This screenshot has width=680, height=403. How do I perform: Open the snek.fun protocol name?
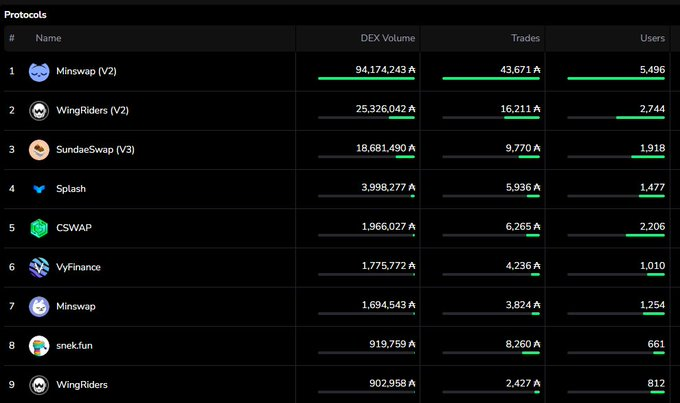(74, 346)
